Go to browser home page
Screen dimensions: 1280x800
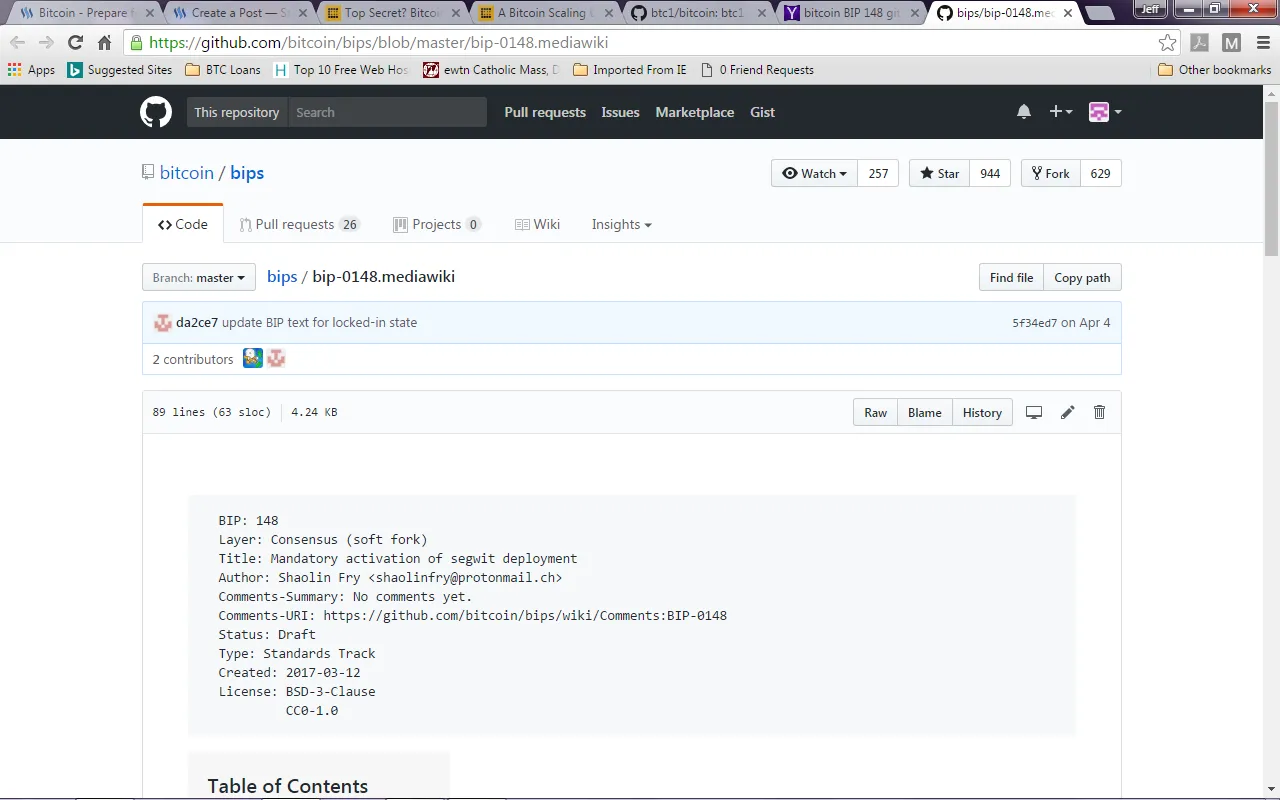104,43
